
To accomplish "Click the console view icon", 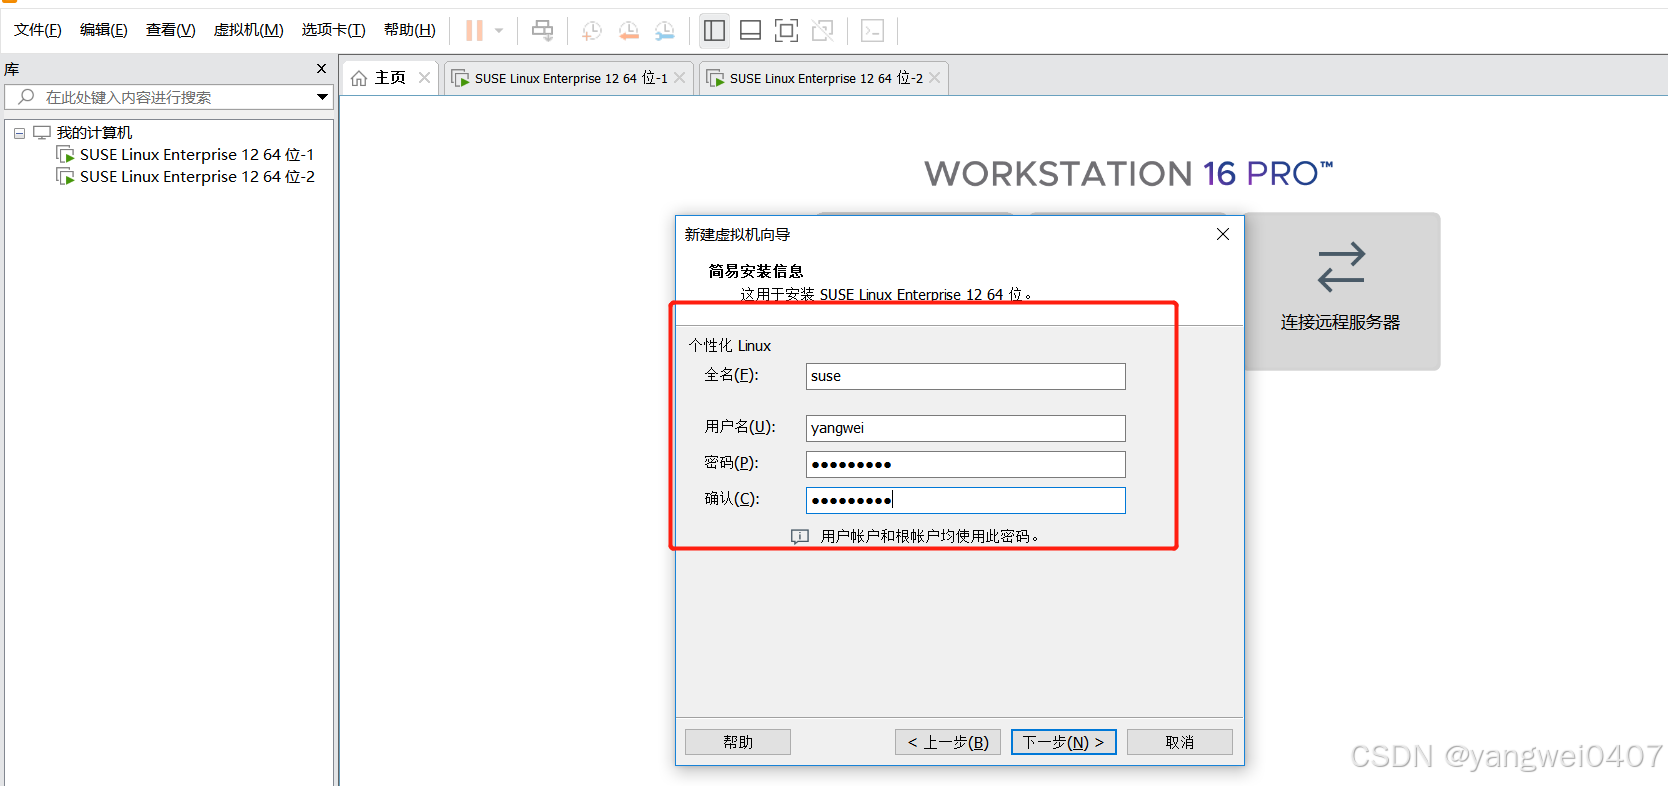I will coord(872,31).
